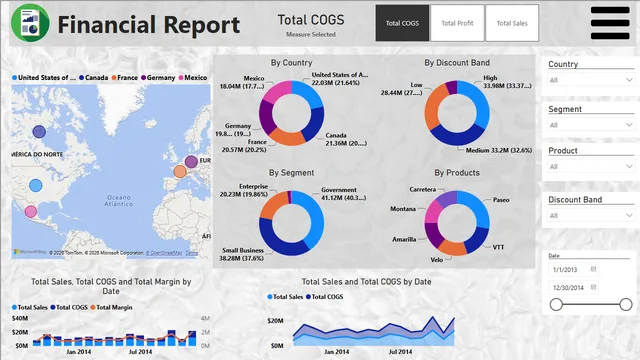The height and width of the screenshot is (360, 640).
Task: Click the Montana product label
Action: 403,209
